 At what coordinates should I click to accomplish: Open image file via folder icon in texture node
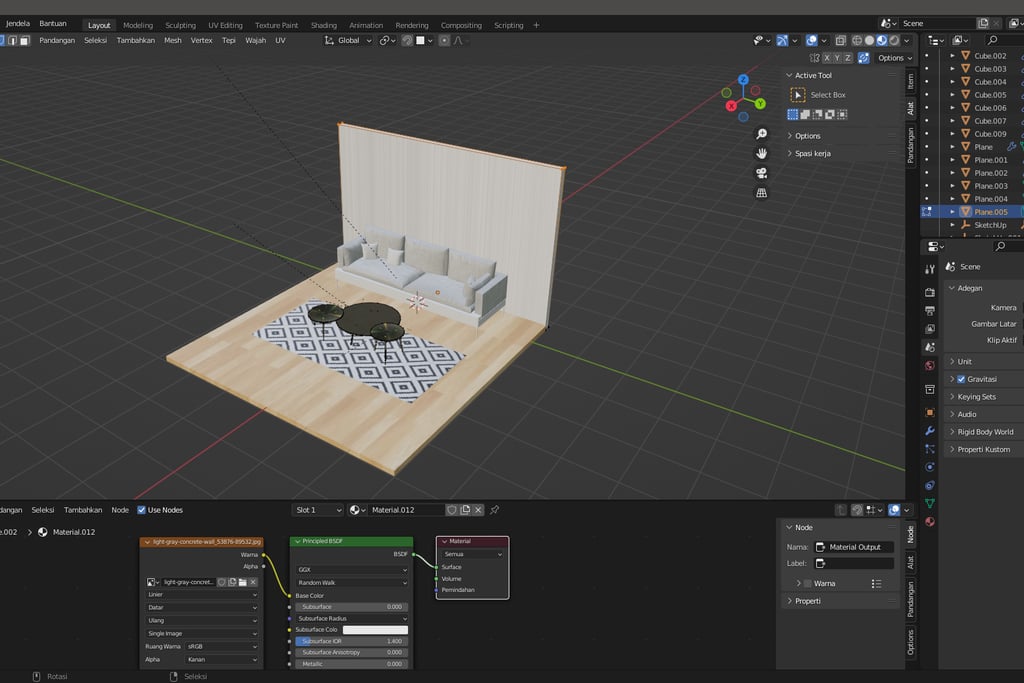point(242,582)
